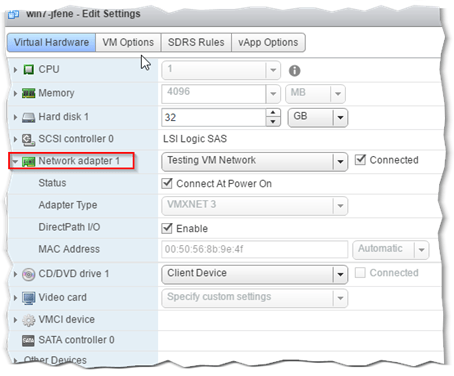
Task: Expand the Video card row
Action: pyautogui.click(x=15, y=298)
